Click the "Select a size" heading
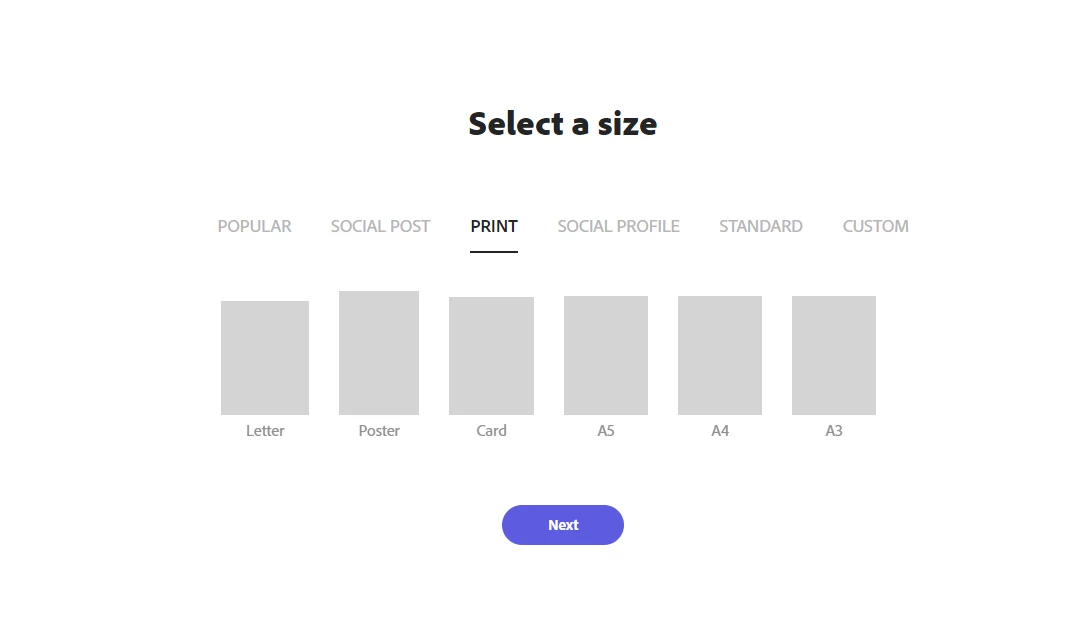The height and width of the screenshot is (620, 1081). click(x=562, y=124)
